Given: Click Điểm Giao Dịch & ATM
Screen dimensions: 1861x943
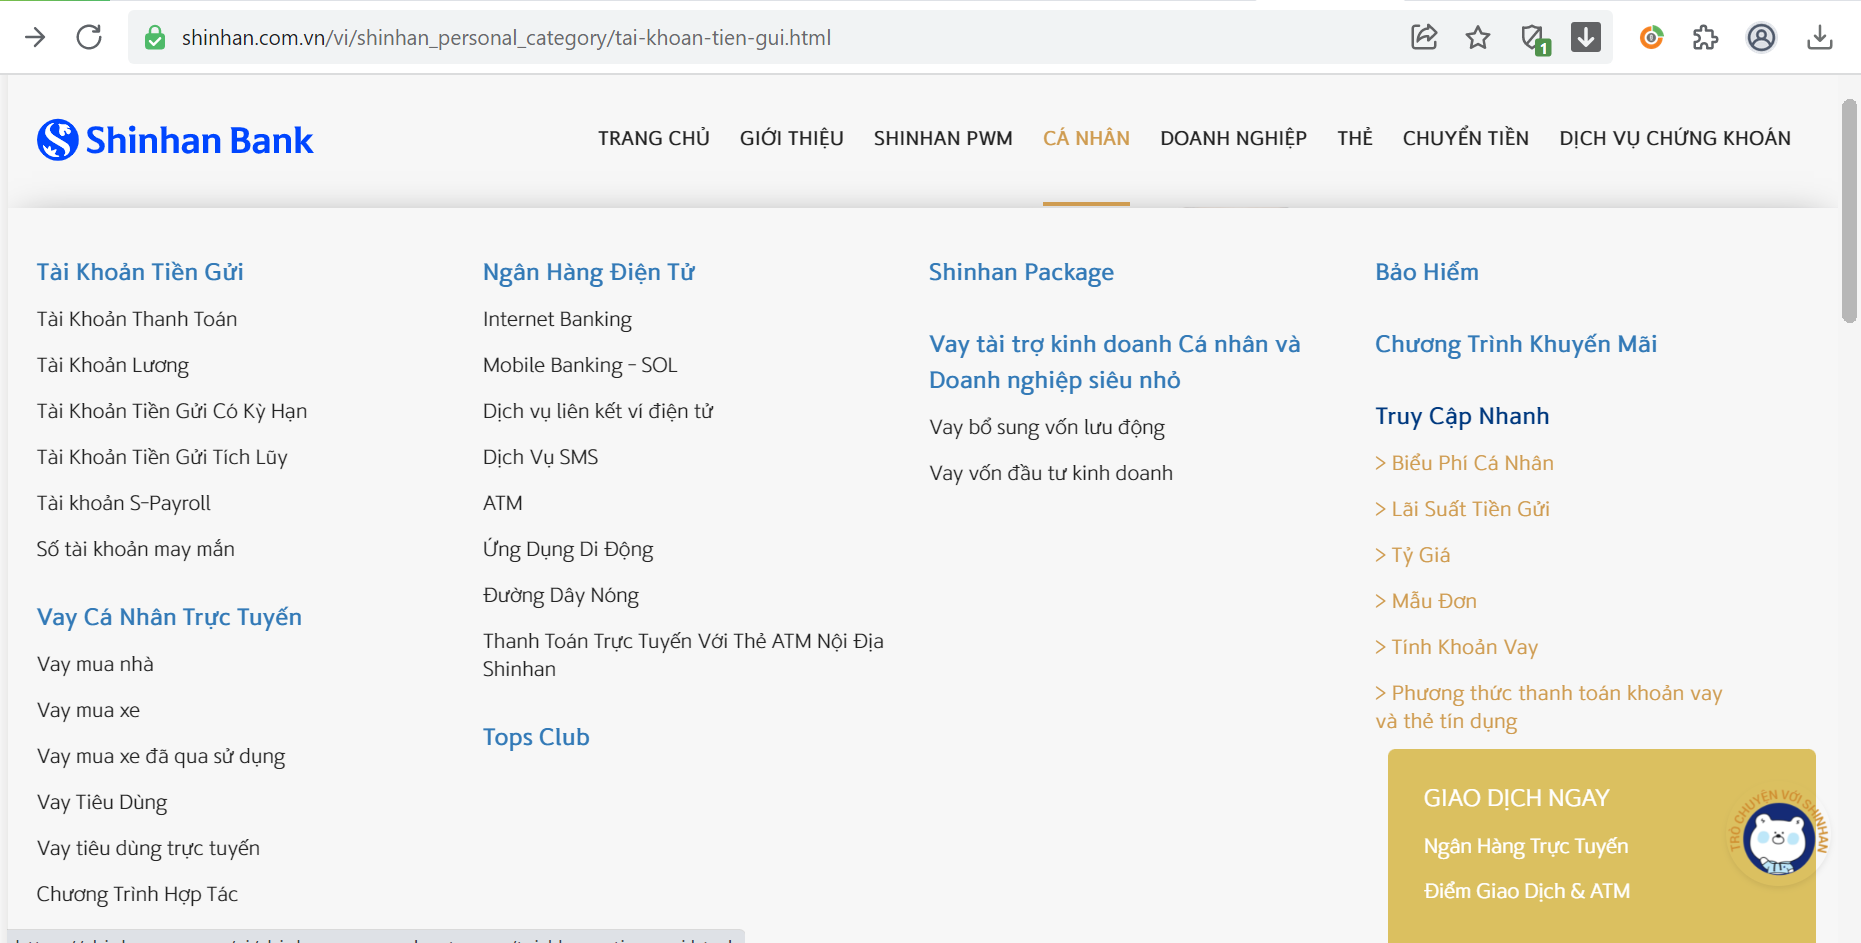Looking at the screenshot, I should click(1527, 891).
